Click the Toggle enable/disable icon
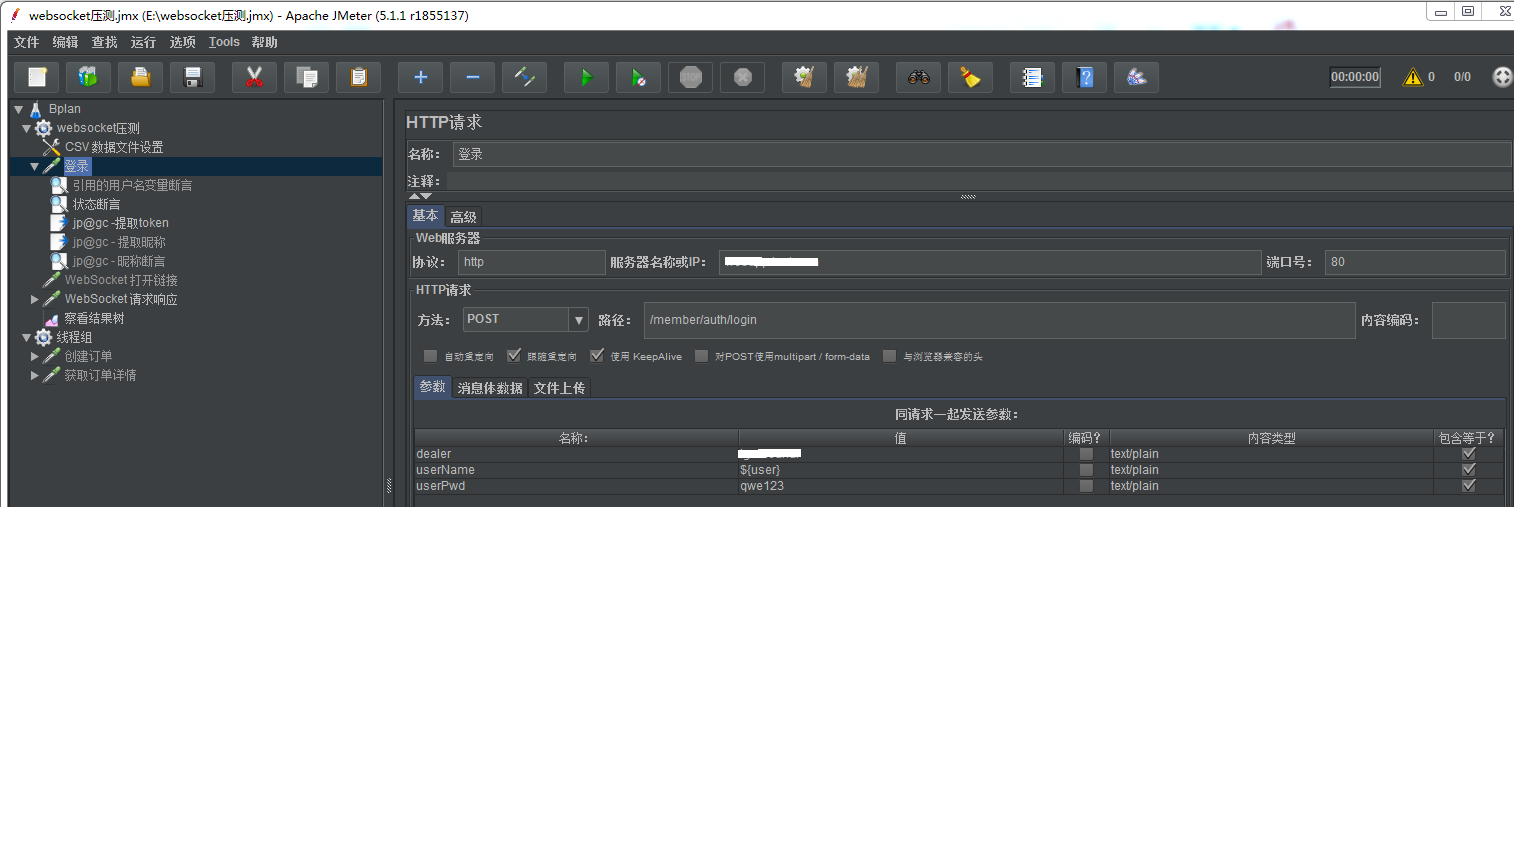The width and height of the screenshot is (1519, 847). pos(524,77)
